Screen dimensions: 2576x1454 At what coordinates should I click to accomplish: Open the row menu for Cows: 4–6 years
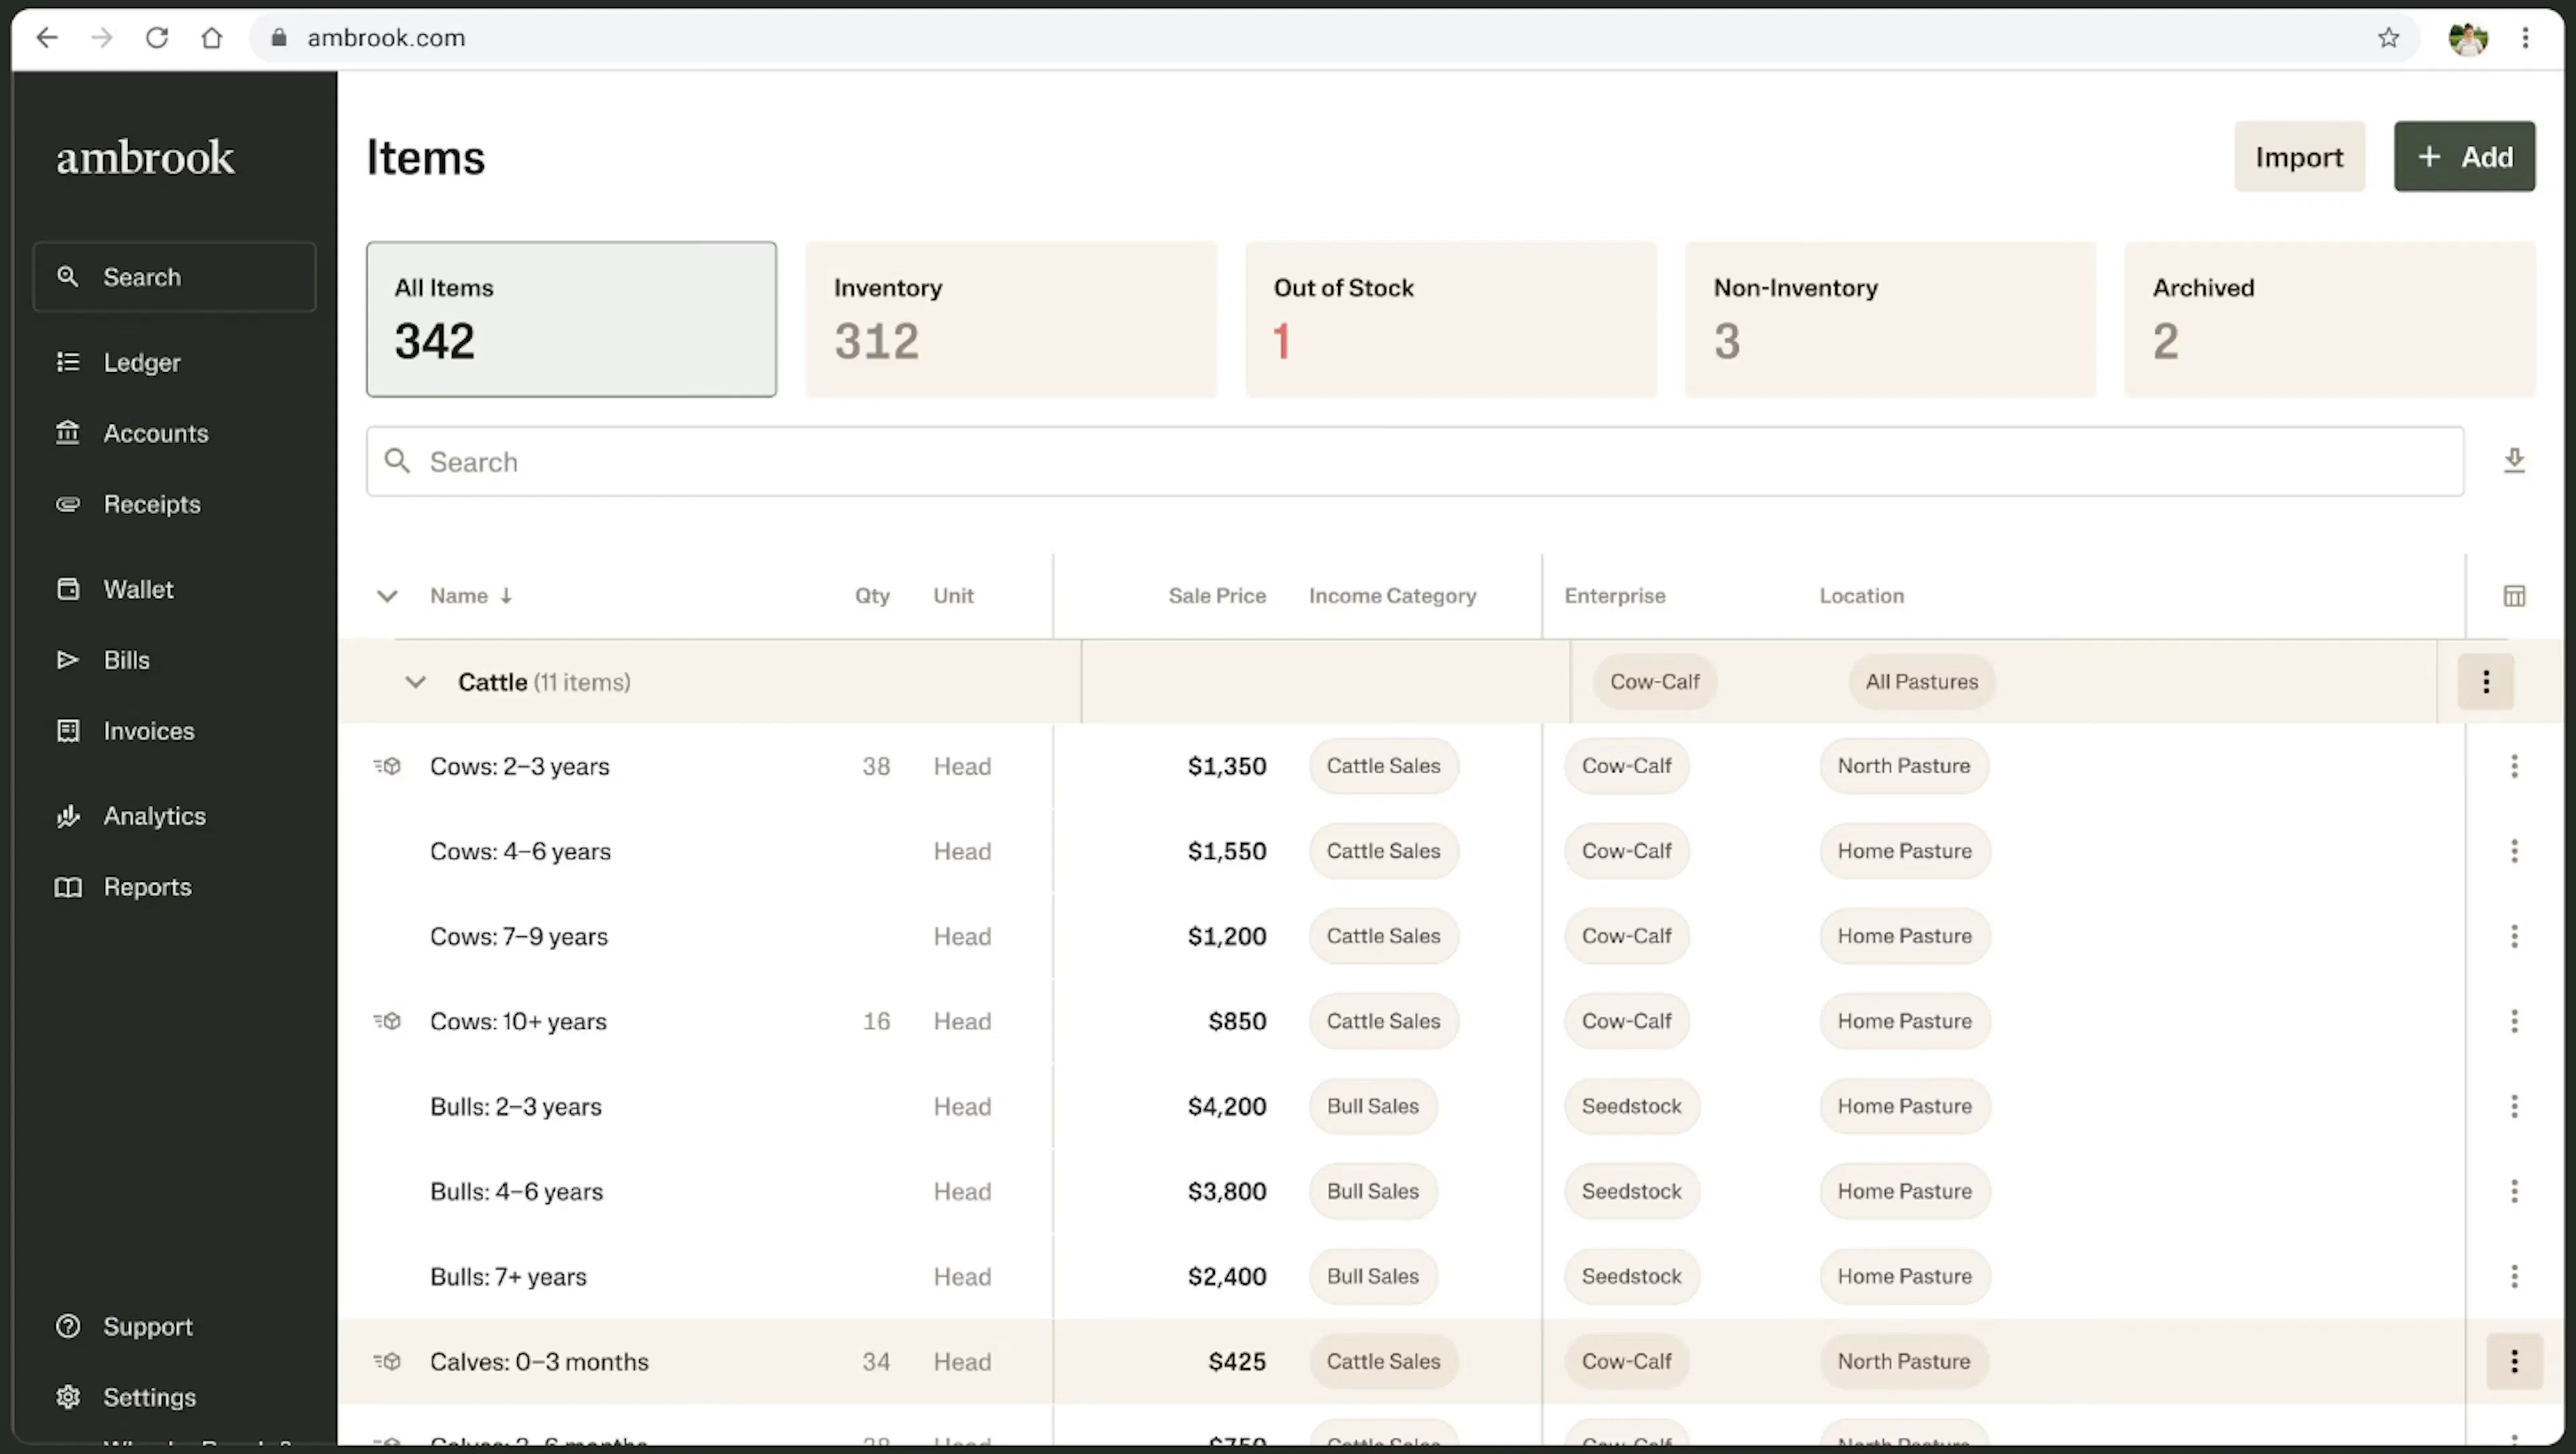coord(2514,851)
